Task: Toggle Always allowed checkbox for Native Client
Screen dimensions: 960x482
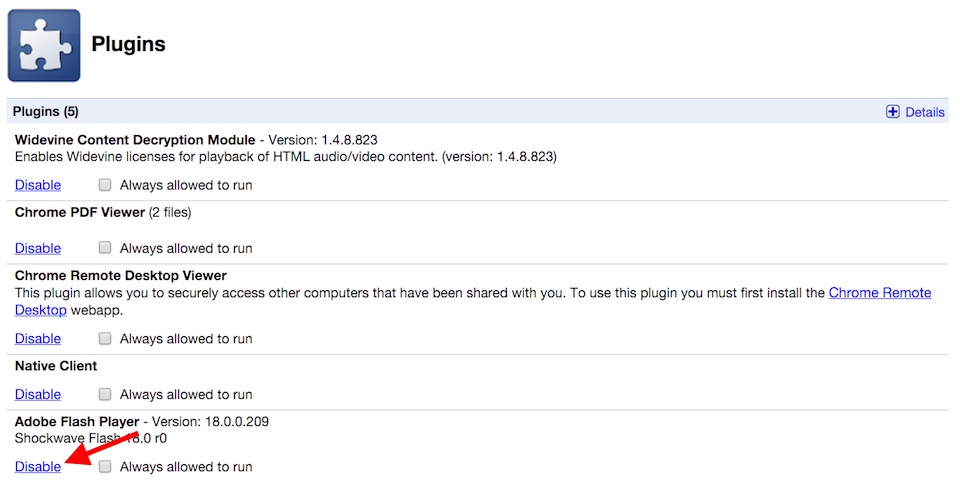Action: (x=105, y=394)
